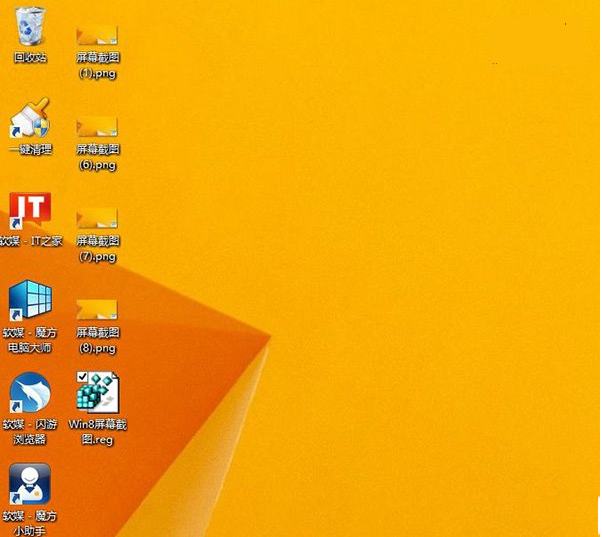Select the 屏幕截图(8).png image thumbnail
602x537 pixels.
coord(98,309)
